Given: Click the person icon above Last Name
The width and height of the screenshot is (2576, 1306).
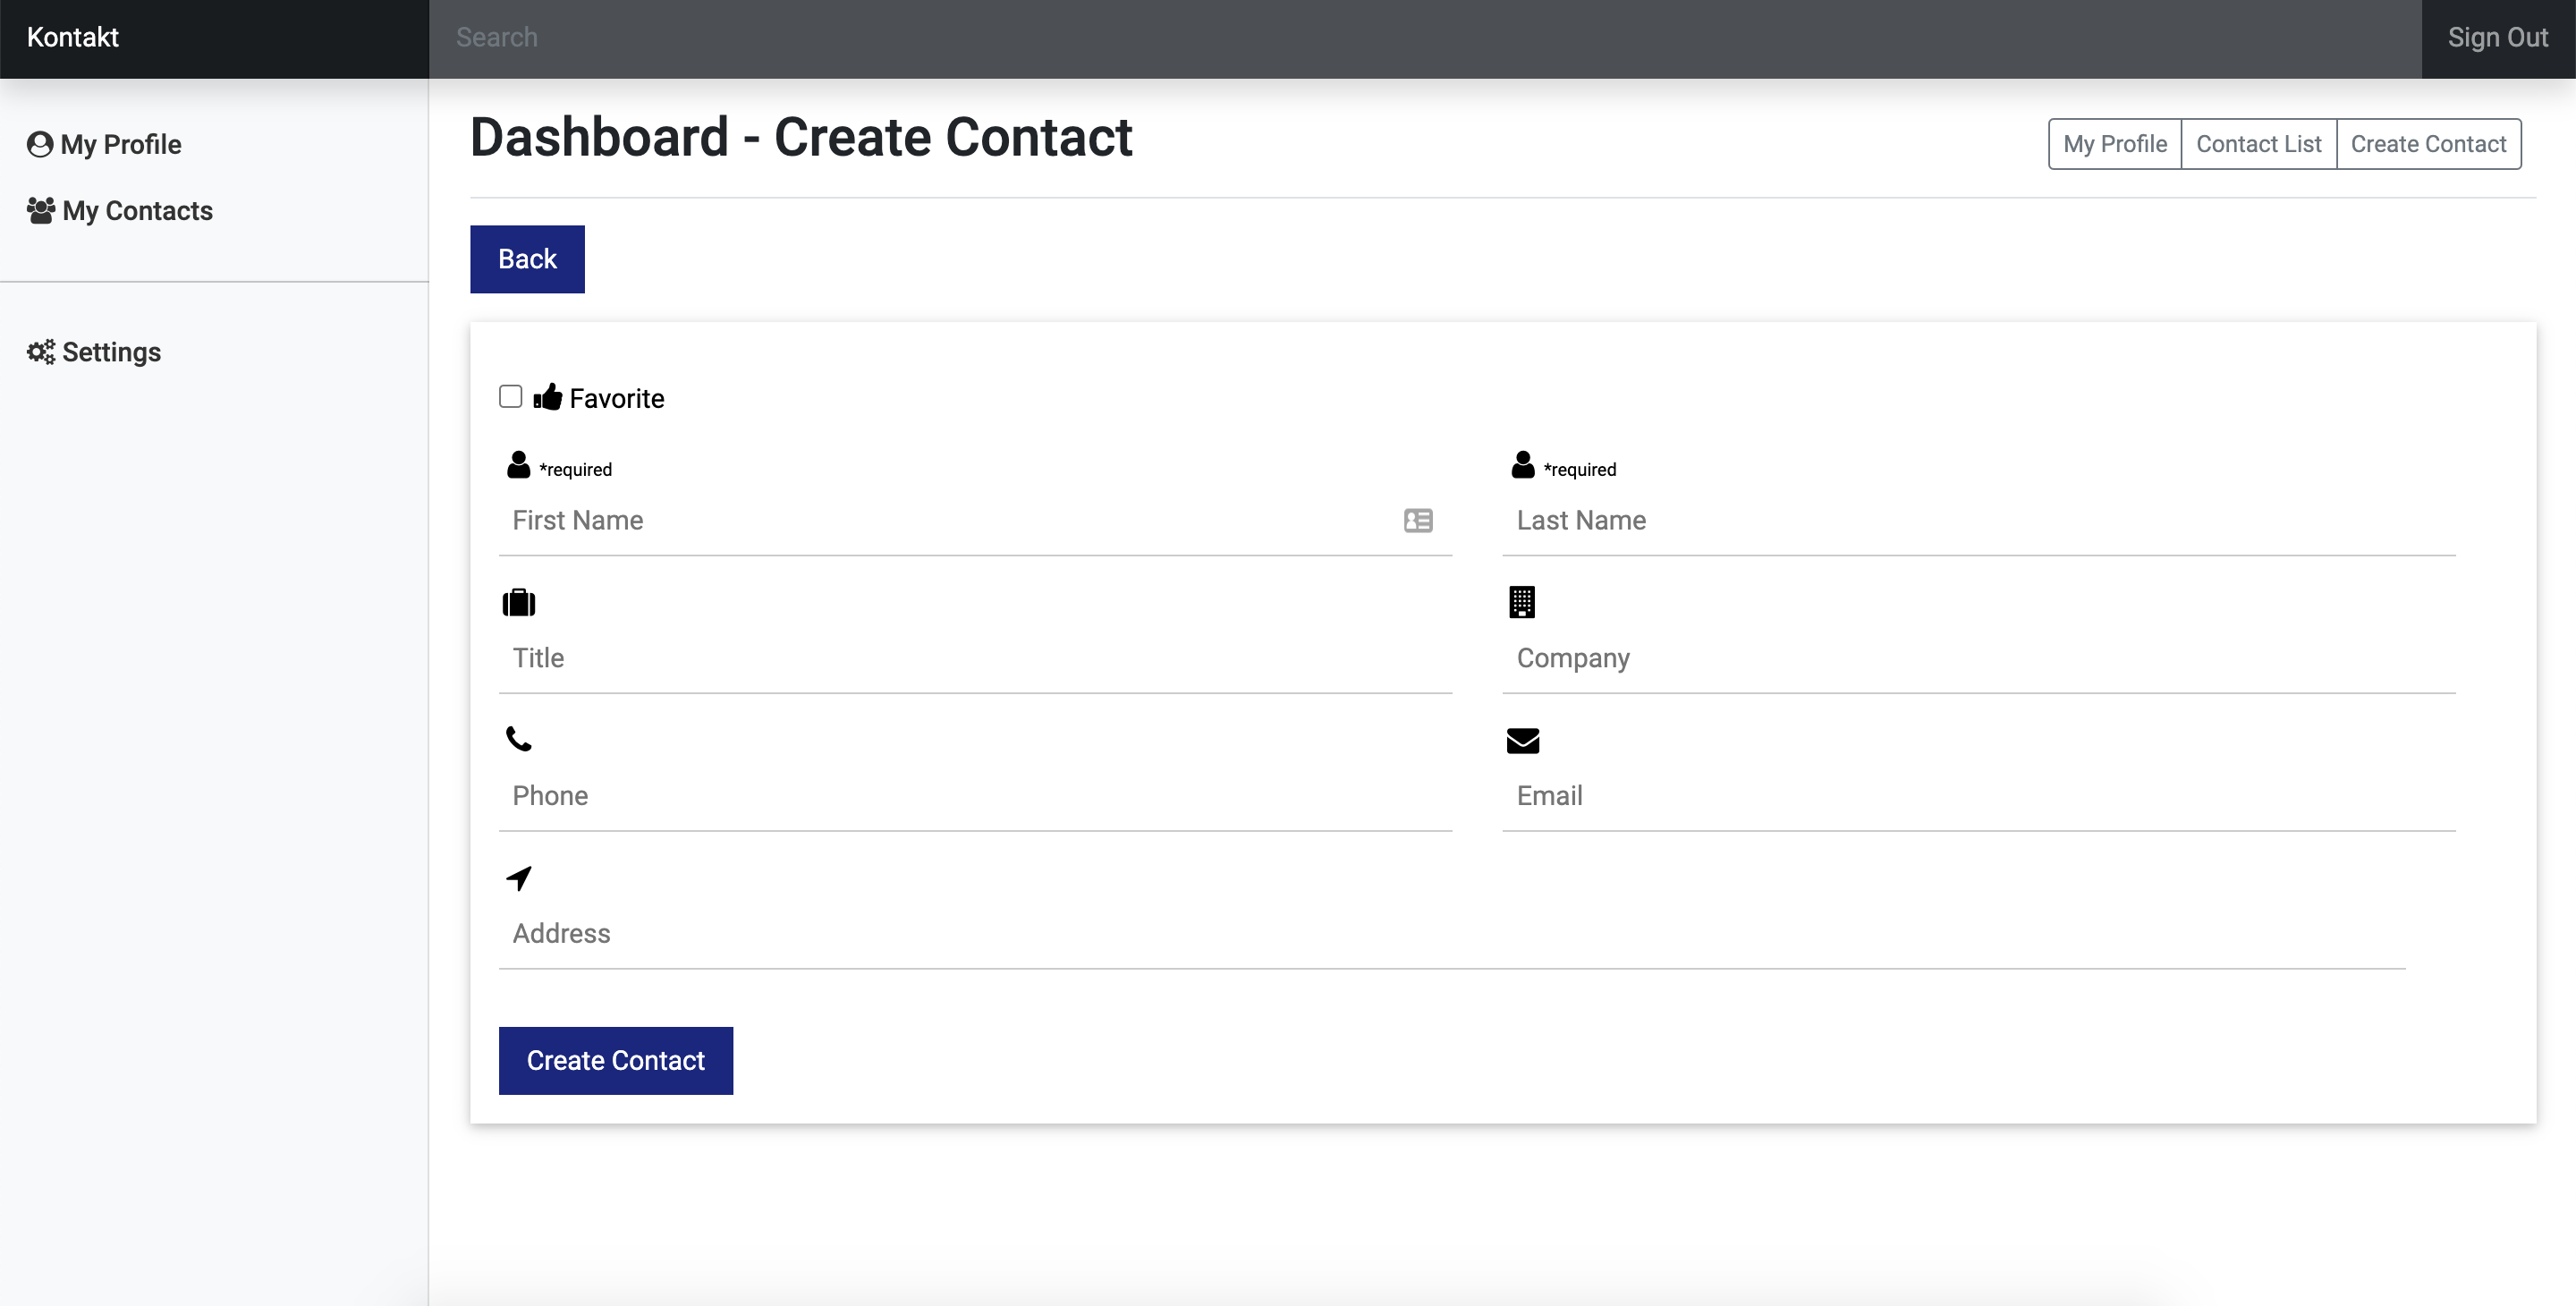Looking at the screenshot, I should [x=1522, y=465].
